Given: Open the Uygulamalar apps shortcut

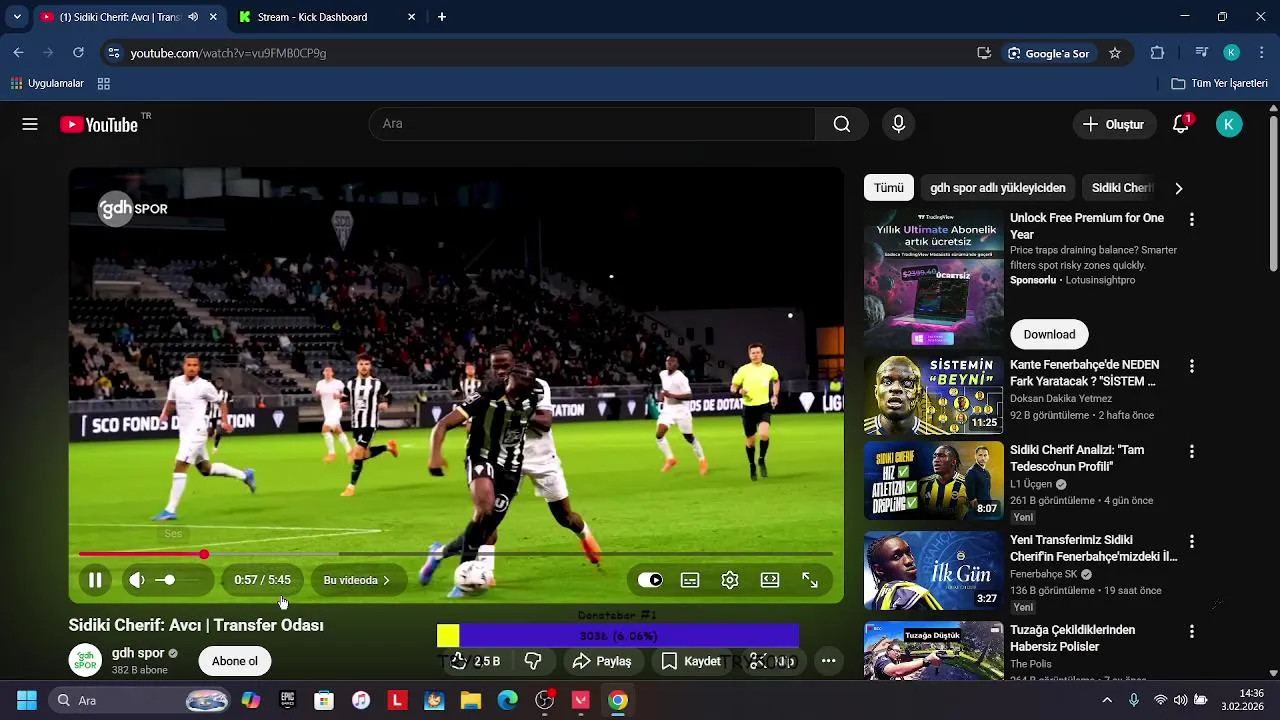Looking at the screenshot, I should pyautogui.click(x=47, y=84).
